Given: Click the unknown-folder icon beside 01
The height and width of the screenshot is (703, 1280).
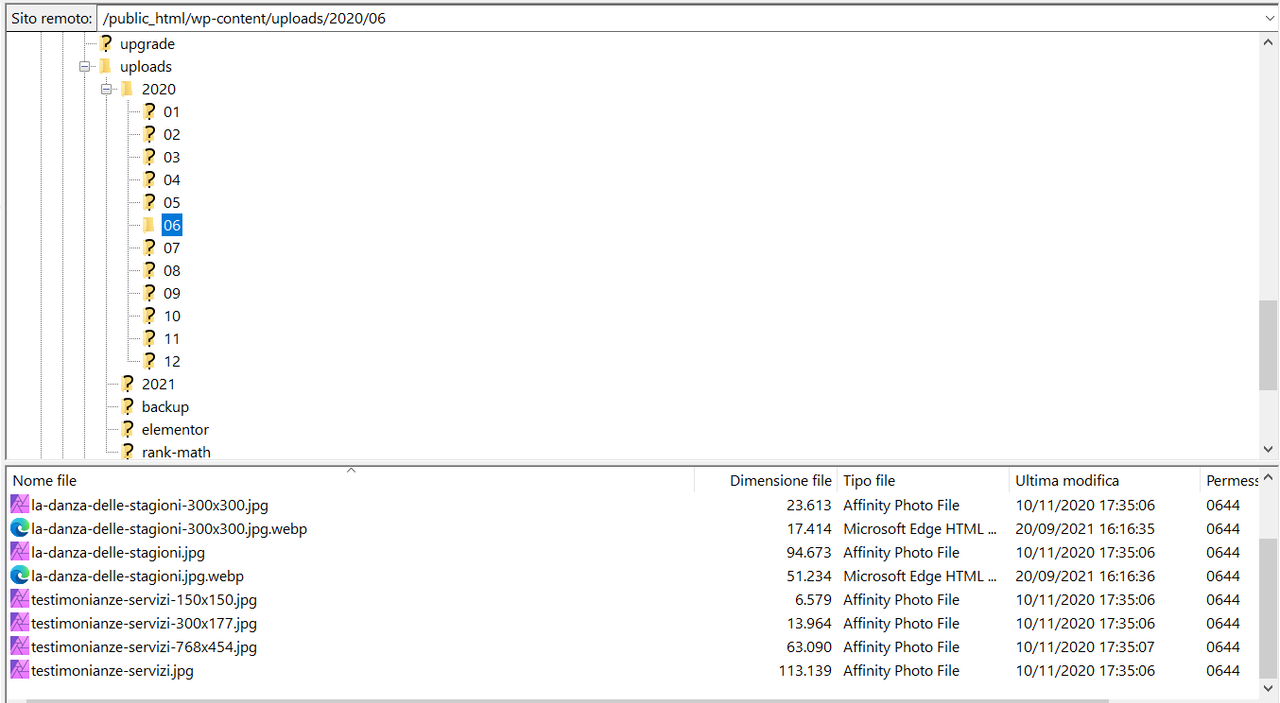Looking at the screenshot, I should click(149, 112).
